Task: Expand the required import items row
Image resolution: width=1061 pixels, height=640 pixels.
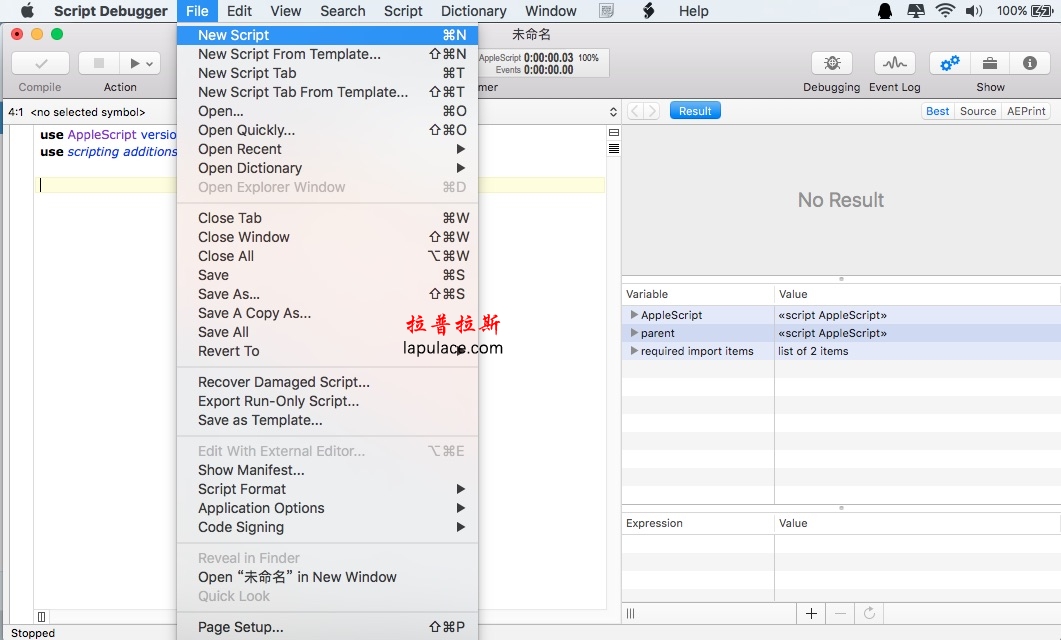Action: point(634,351)
